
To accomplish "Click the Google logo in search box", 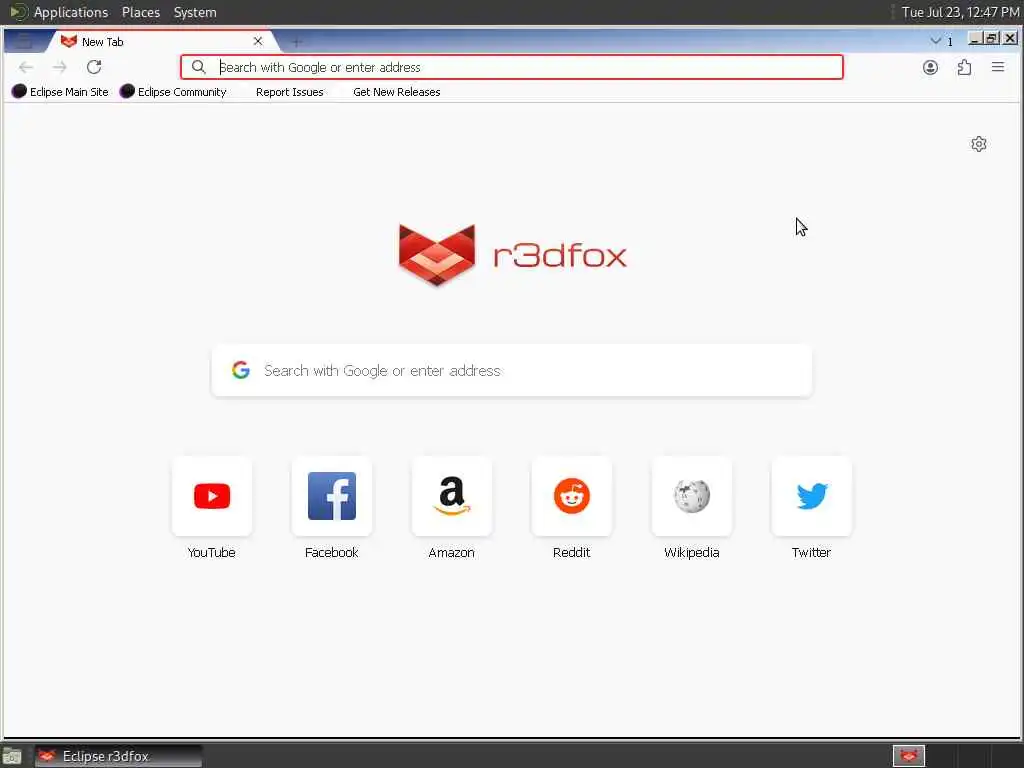I will click(241, 370).
